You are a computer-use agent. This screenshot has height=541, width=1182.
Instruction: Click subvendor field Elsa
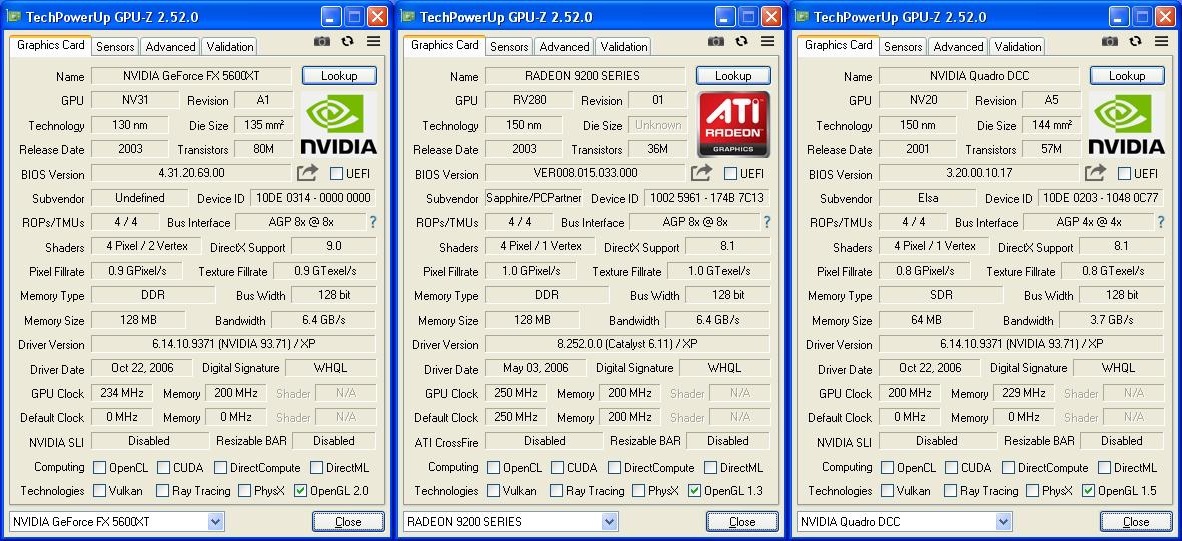tap(928, 198)
